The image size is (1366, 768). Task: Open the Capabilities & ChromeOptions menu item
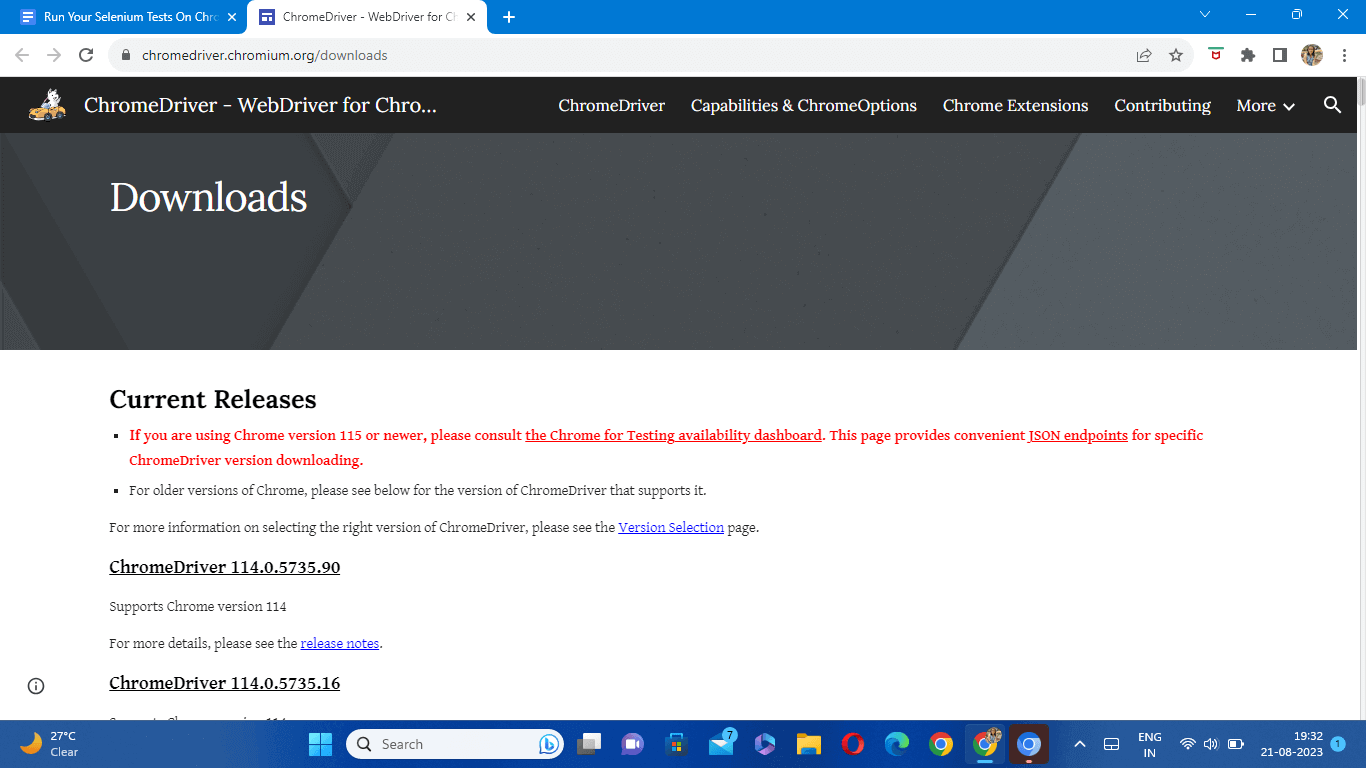pyautogui.click(x=803, y=105)
